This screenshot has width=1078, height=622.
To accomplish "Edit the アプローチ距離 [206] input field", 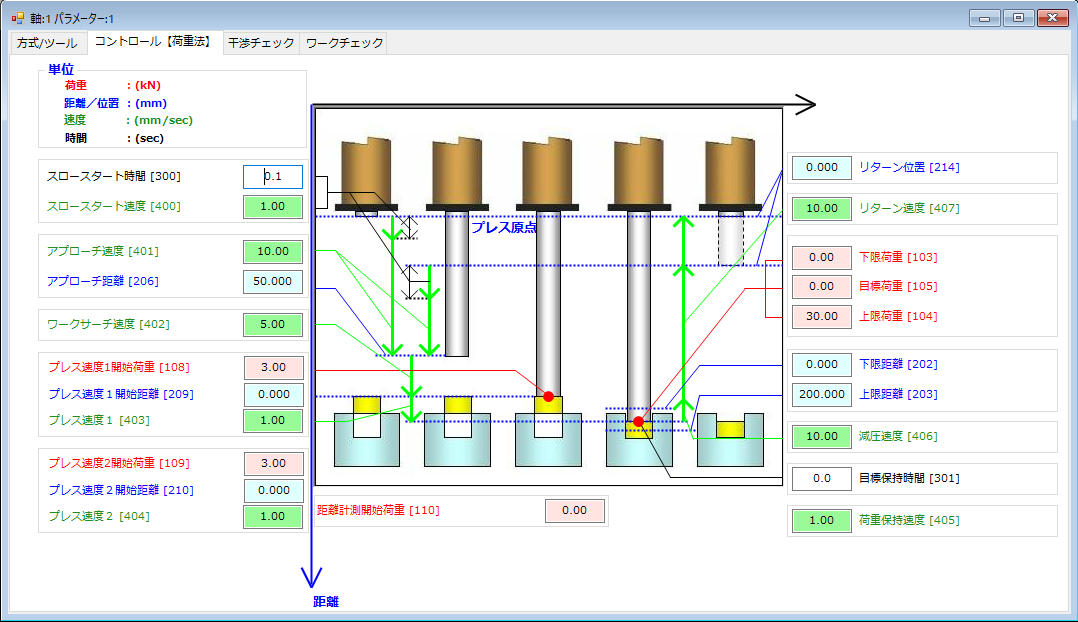I will (x=274, y=281).
